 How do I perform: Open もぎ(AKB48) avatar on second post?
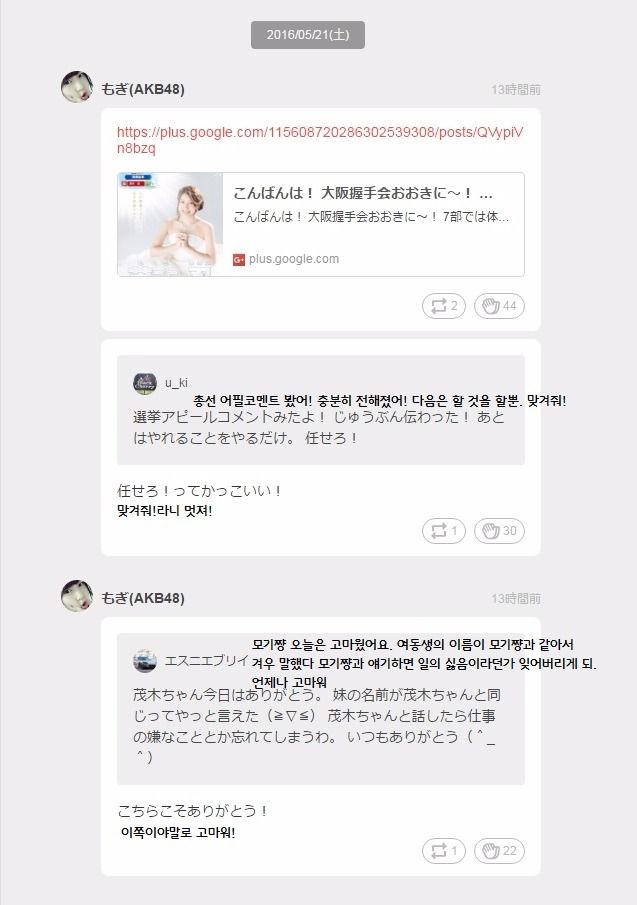point(77,596)
